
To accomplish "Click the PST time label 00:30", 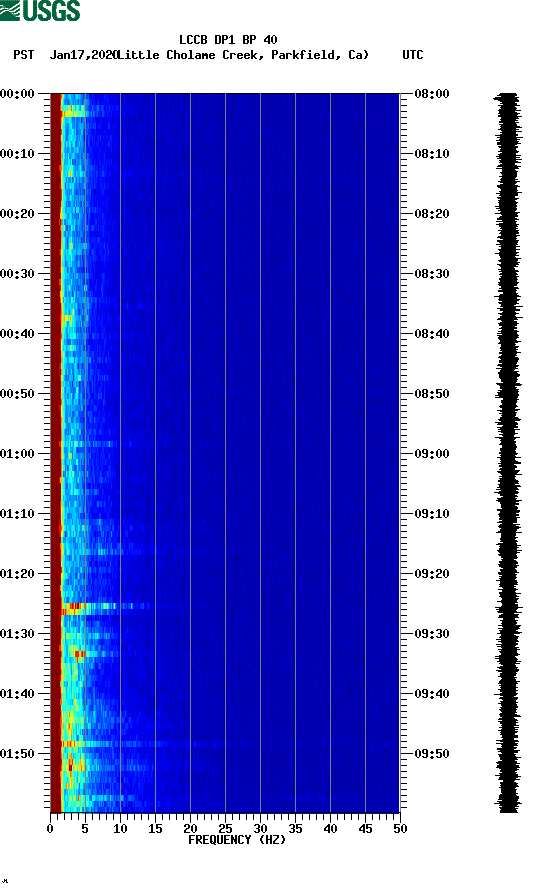I will coord(17,274).
